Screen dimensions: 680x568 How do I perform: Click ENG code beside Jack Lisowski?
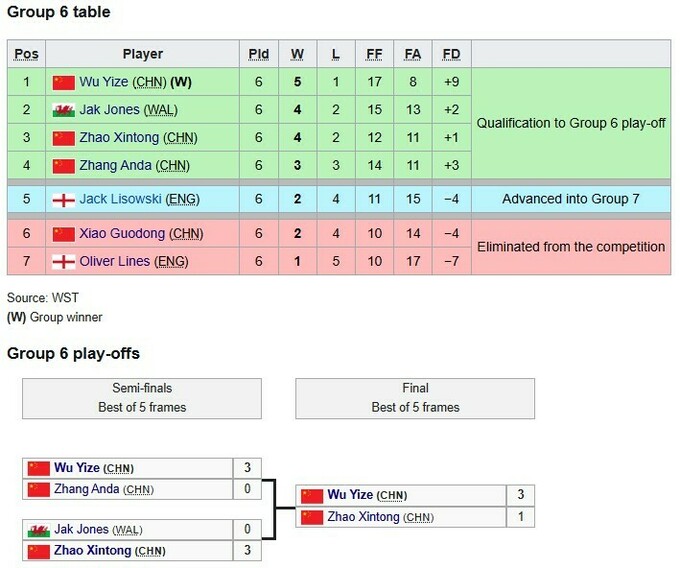tap(184, 199)
